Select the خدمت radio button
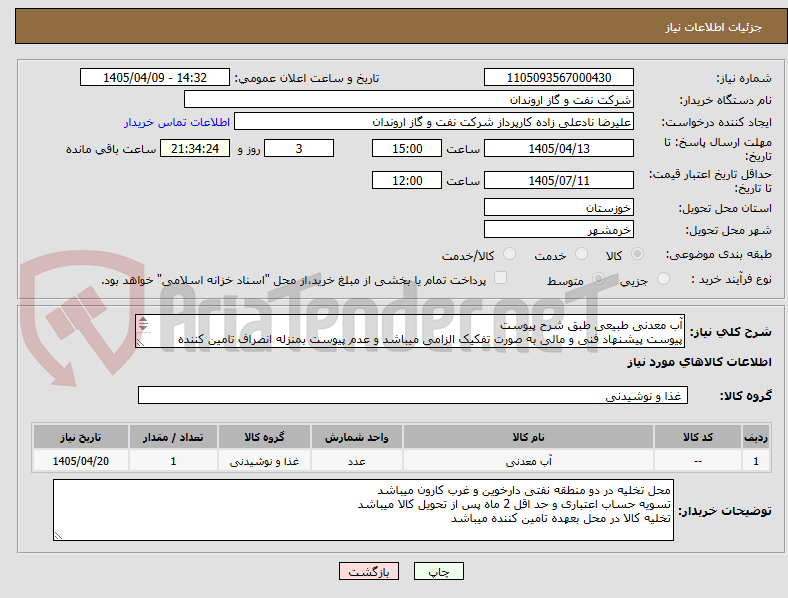The width and height of the screenshot is (788, 598). [581, 254]
